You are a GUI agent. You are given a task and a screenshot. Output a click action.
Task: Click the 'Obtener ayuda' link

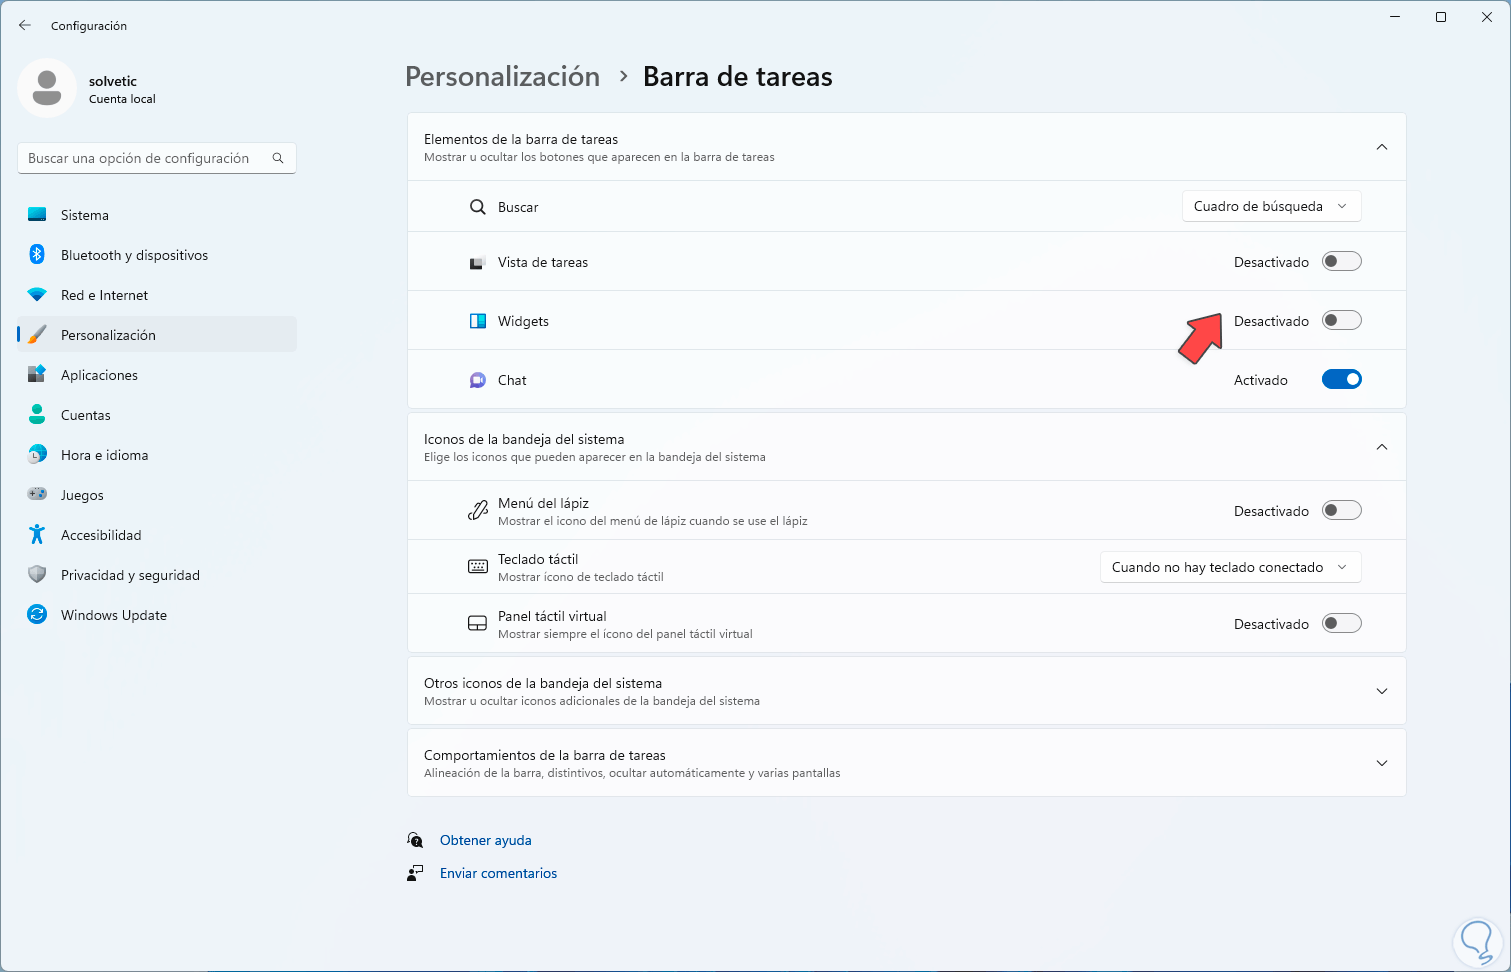(x=486, y=840)
